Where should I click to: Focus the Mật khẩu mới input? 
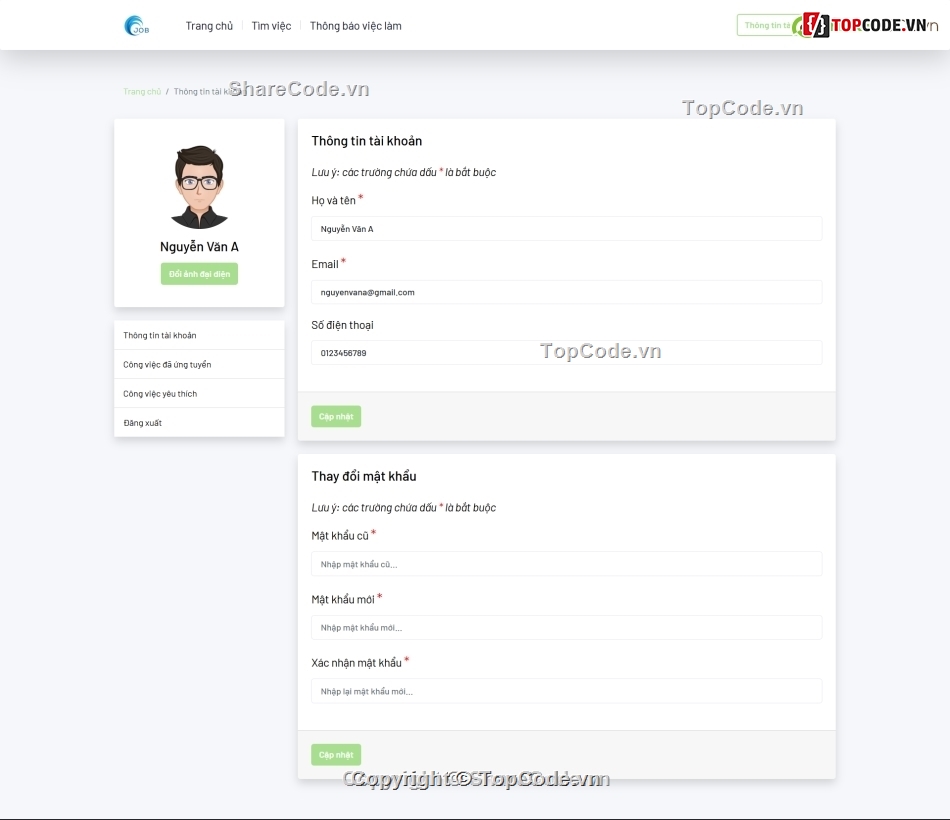click(566, 627)
